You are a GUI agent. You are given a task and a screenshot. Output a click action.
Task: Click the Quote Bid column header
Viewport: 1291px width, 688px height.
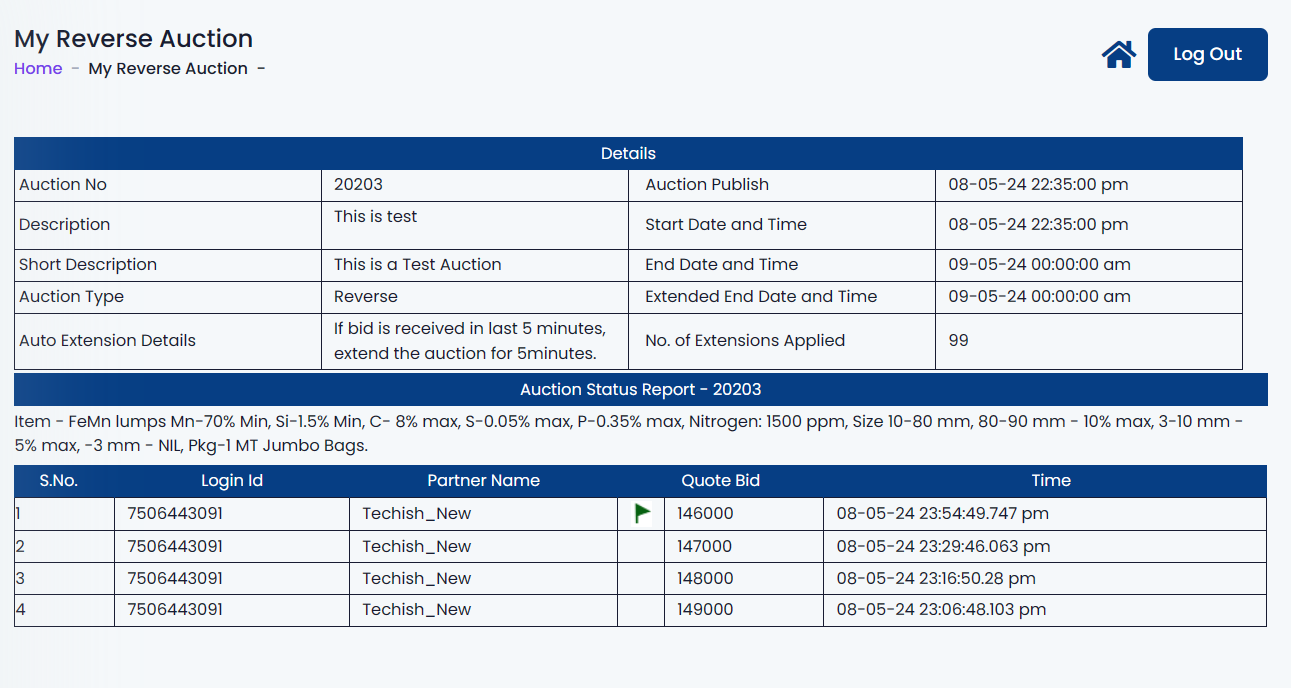pos(720,481)
